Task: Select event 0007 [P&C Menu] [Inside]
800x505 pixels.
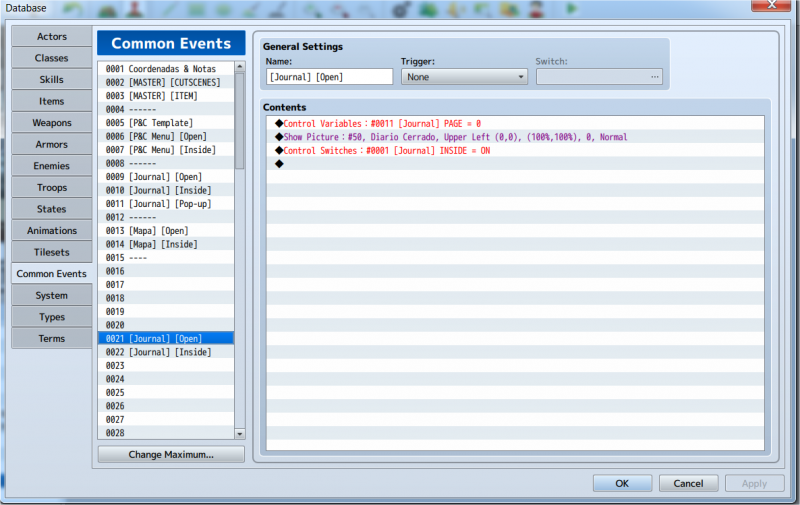Action: (166, 150)
